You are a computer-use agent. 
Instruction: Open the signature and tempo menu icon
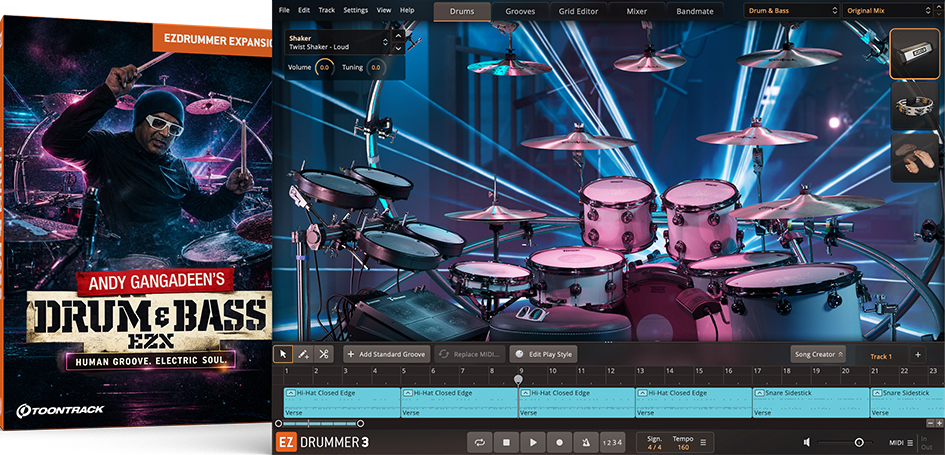pos(703,442)
